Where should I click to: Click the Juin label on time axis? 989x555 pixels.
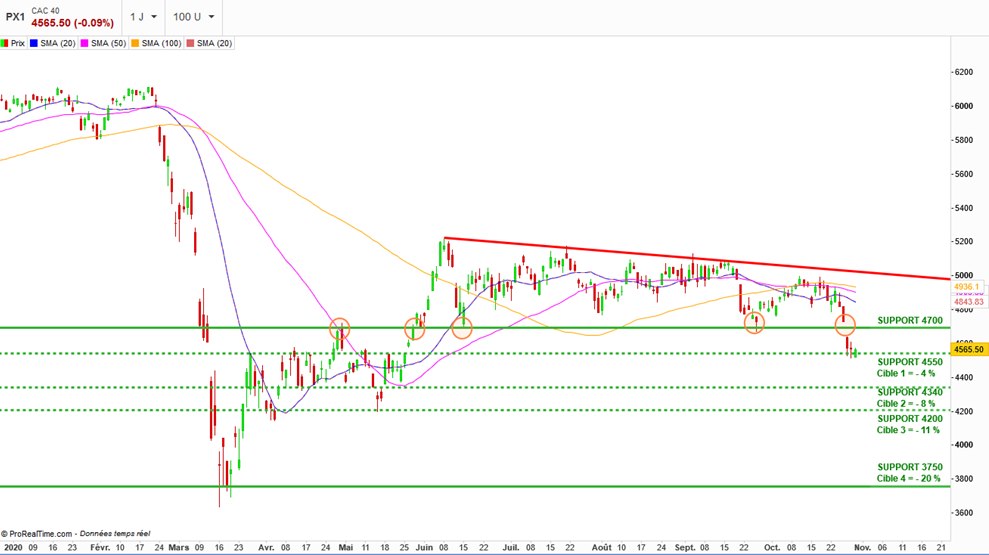[x=427, y=548]
